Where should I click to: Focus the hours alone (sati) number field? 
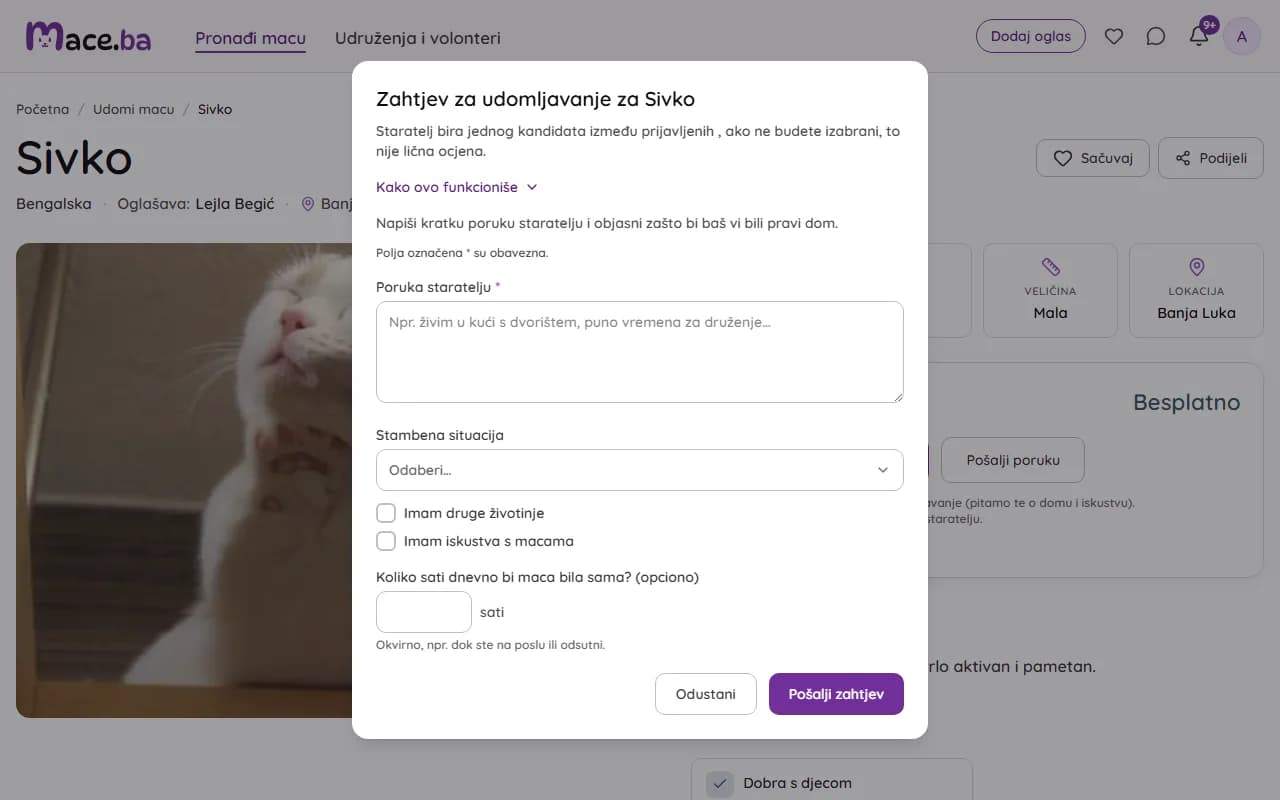(x=424, y=612)
